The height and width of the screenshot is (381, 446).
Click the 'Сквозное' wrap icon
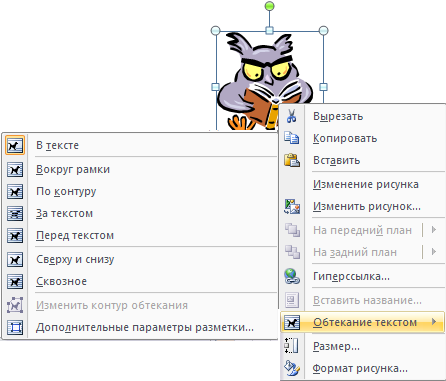[x=15, y=282]
